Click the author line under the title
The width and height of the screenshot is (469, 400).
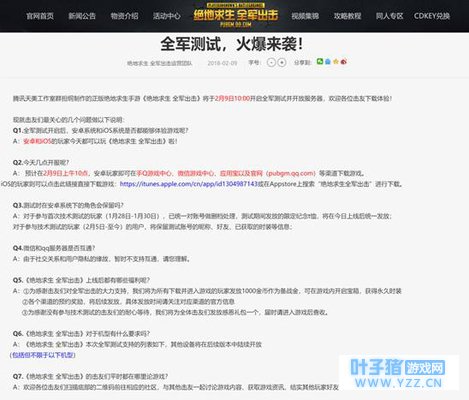point(160,63)
